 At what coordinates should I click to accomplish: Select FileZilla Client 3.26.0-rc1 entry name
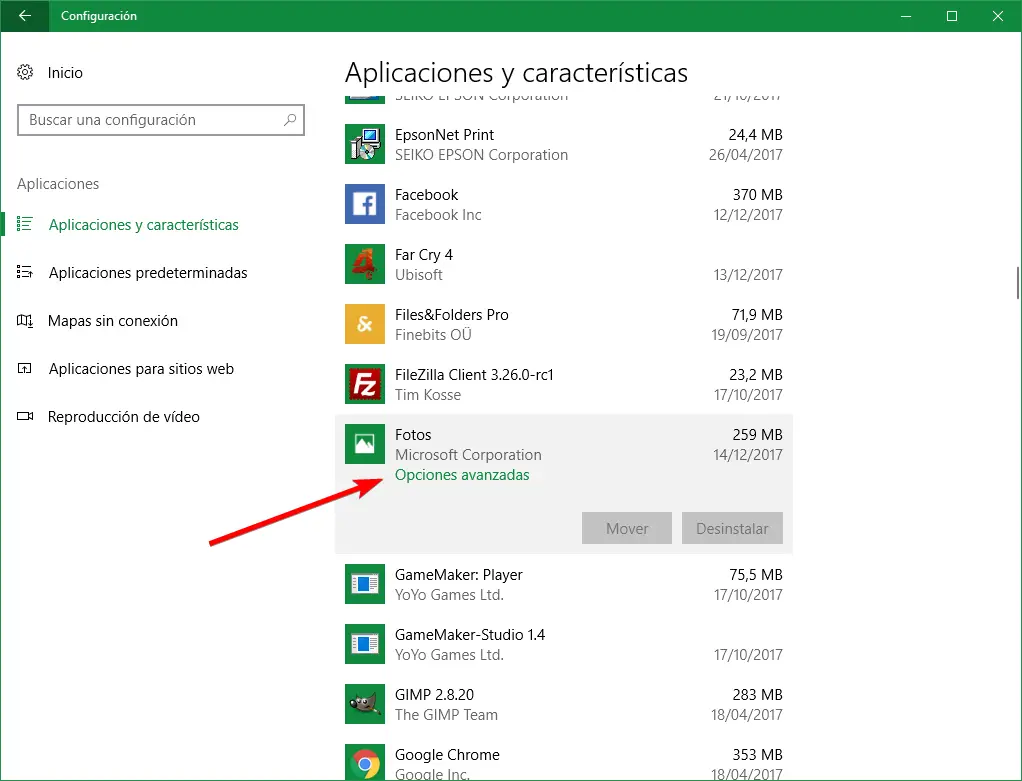pos(474,375)
